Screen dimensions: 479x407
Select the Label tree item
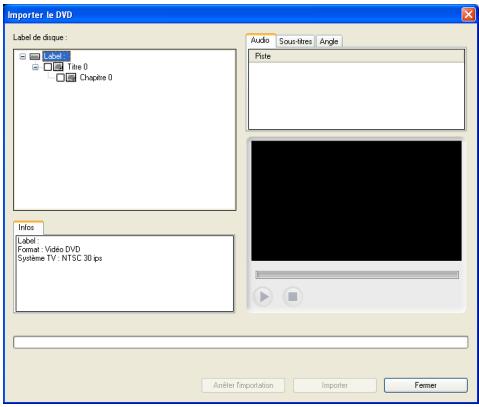point(56,56)
